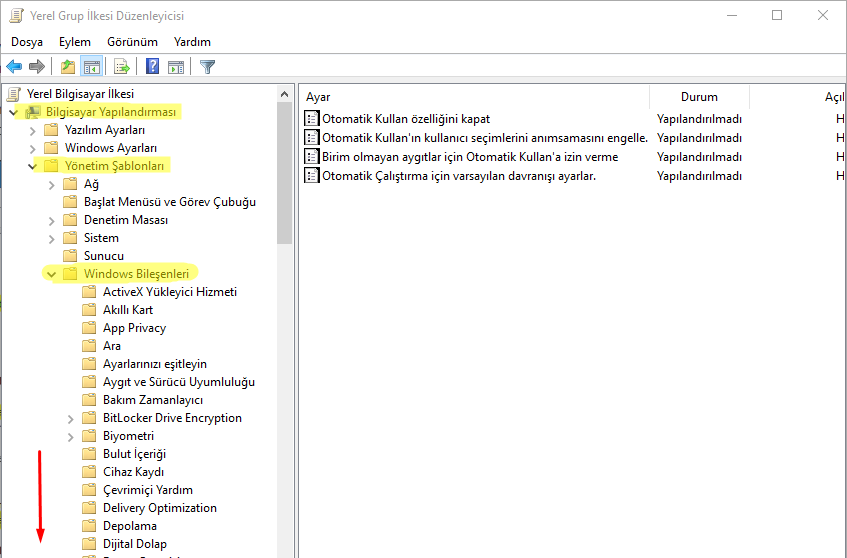Click the Up one level folder icon
The height and width of the screenshot is (558, 847).
pos(68,67)
